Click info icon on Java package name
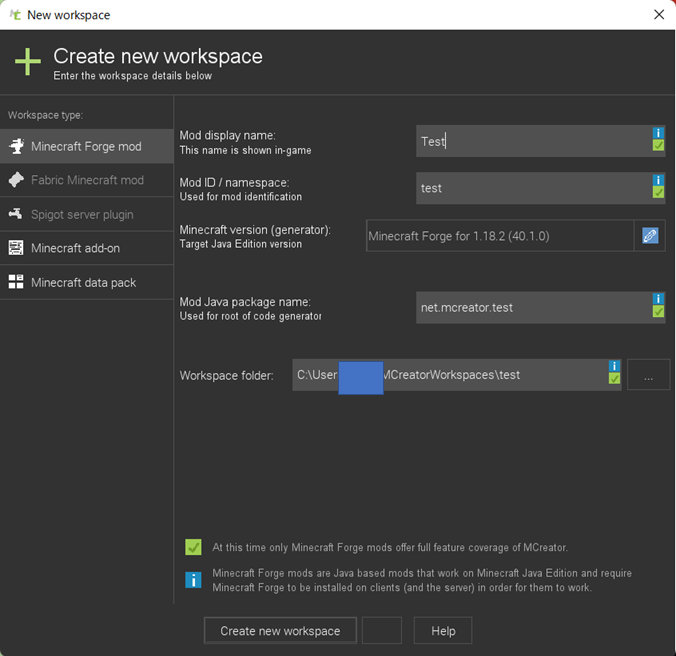 tap(658, 299)
